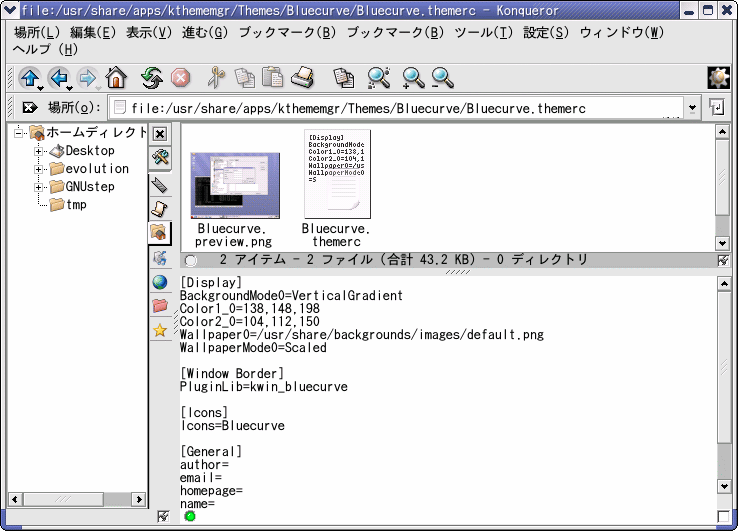This screenshot has height=531, width=738.
Task: Open the 表示(V) menu
Action: [x=149, y=32]
